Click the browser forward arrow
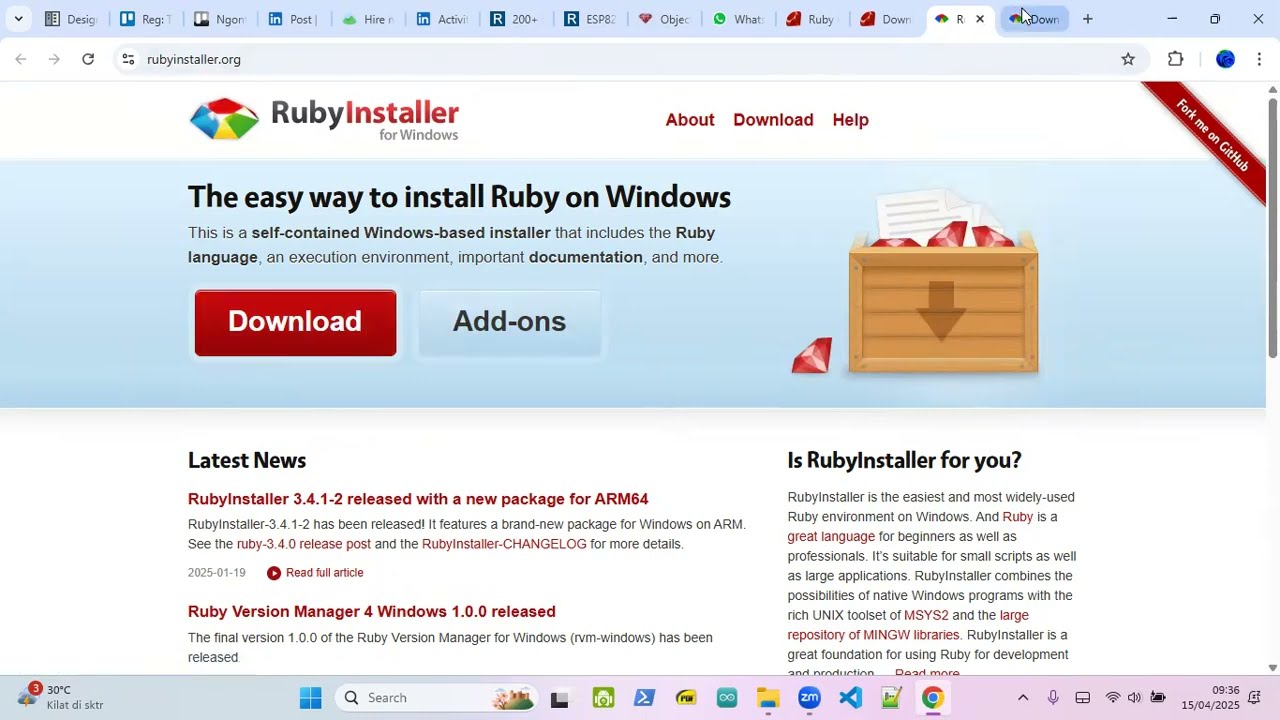This screenshot has height=720, width=1280. pos(54,59)
